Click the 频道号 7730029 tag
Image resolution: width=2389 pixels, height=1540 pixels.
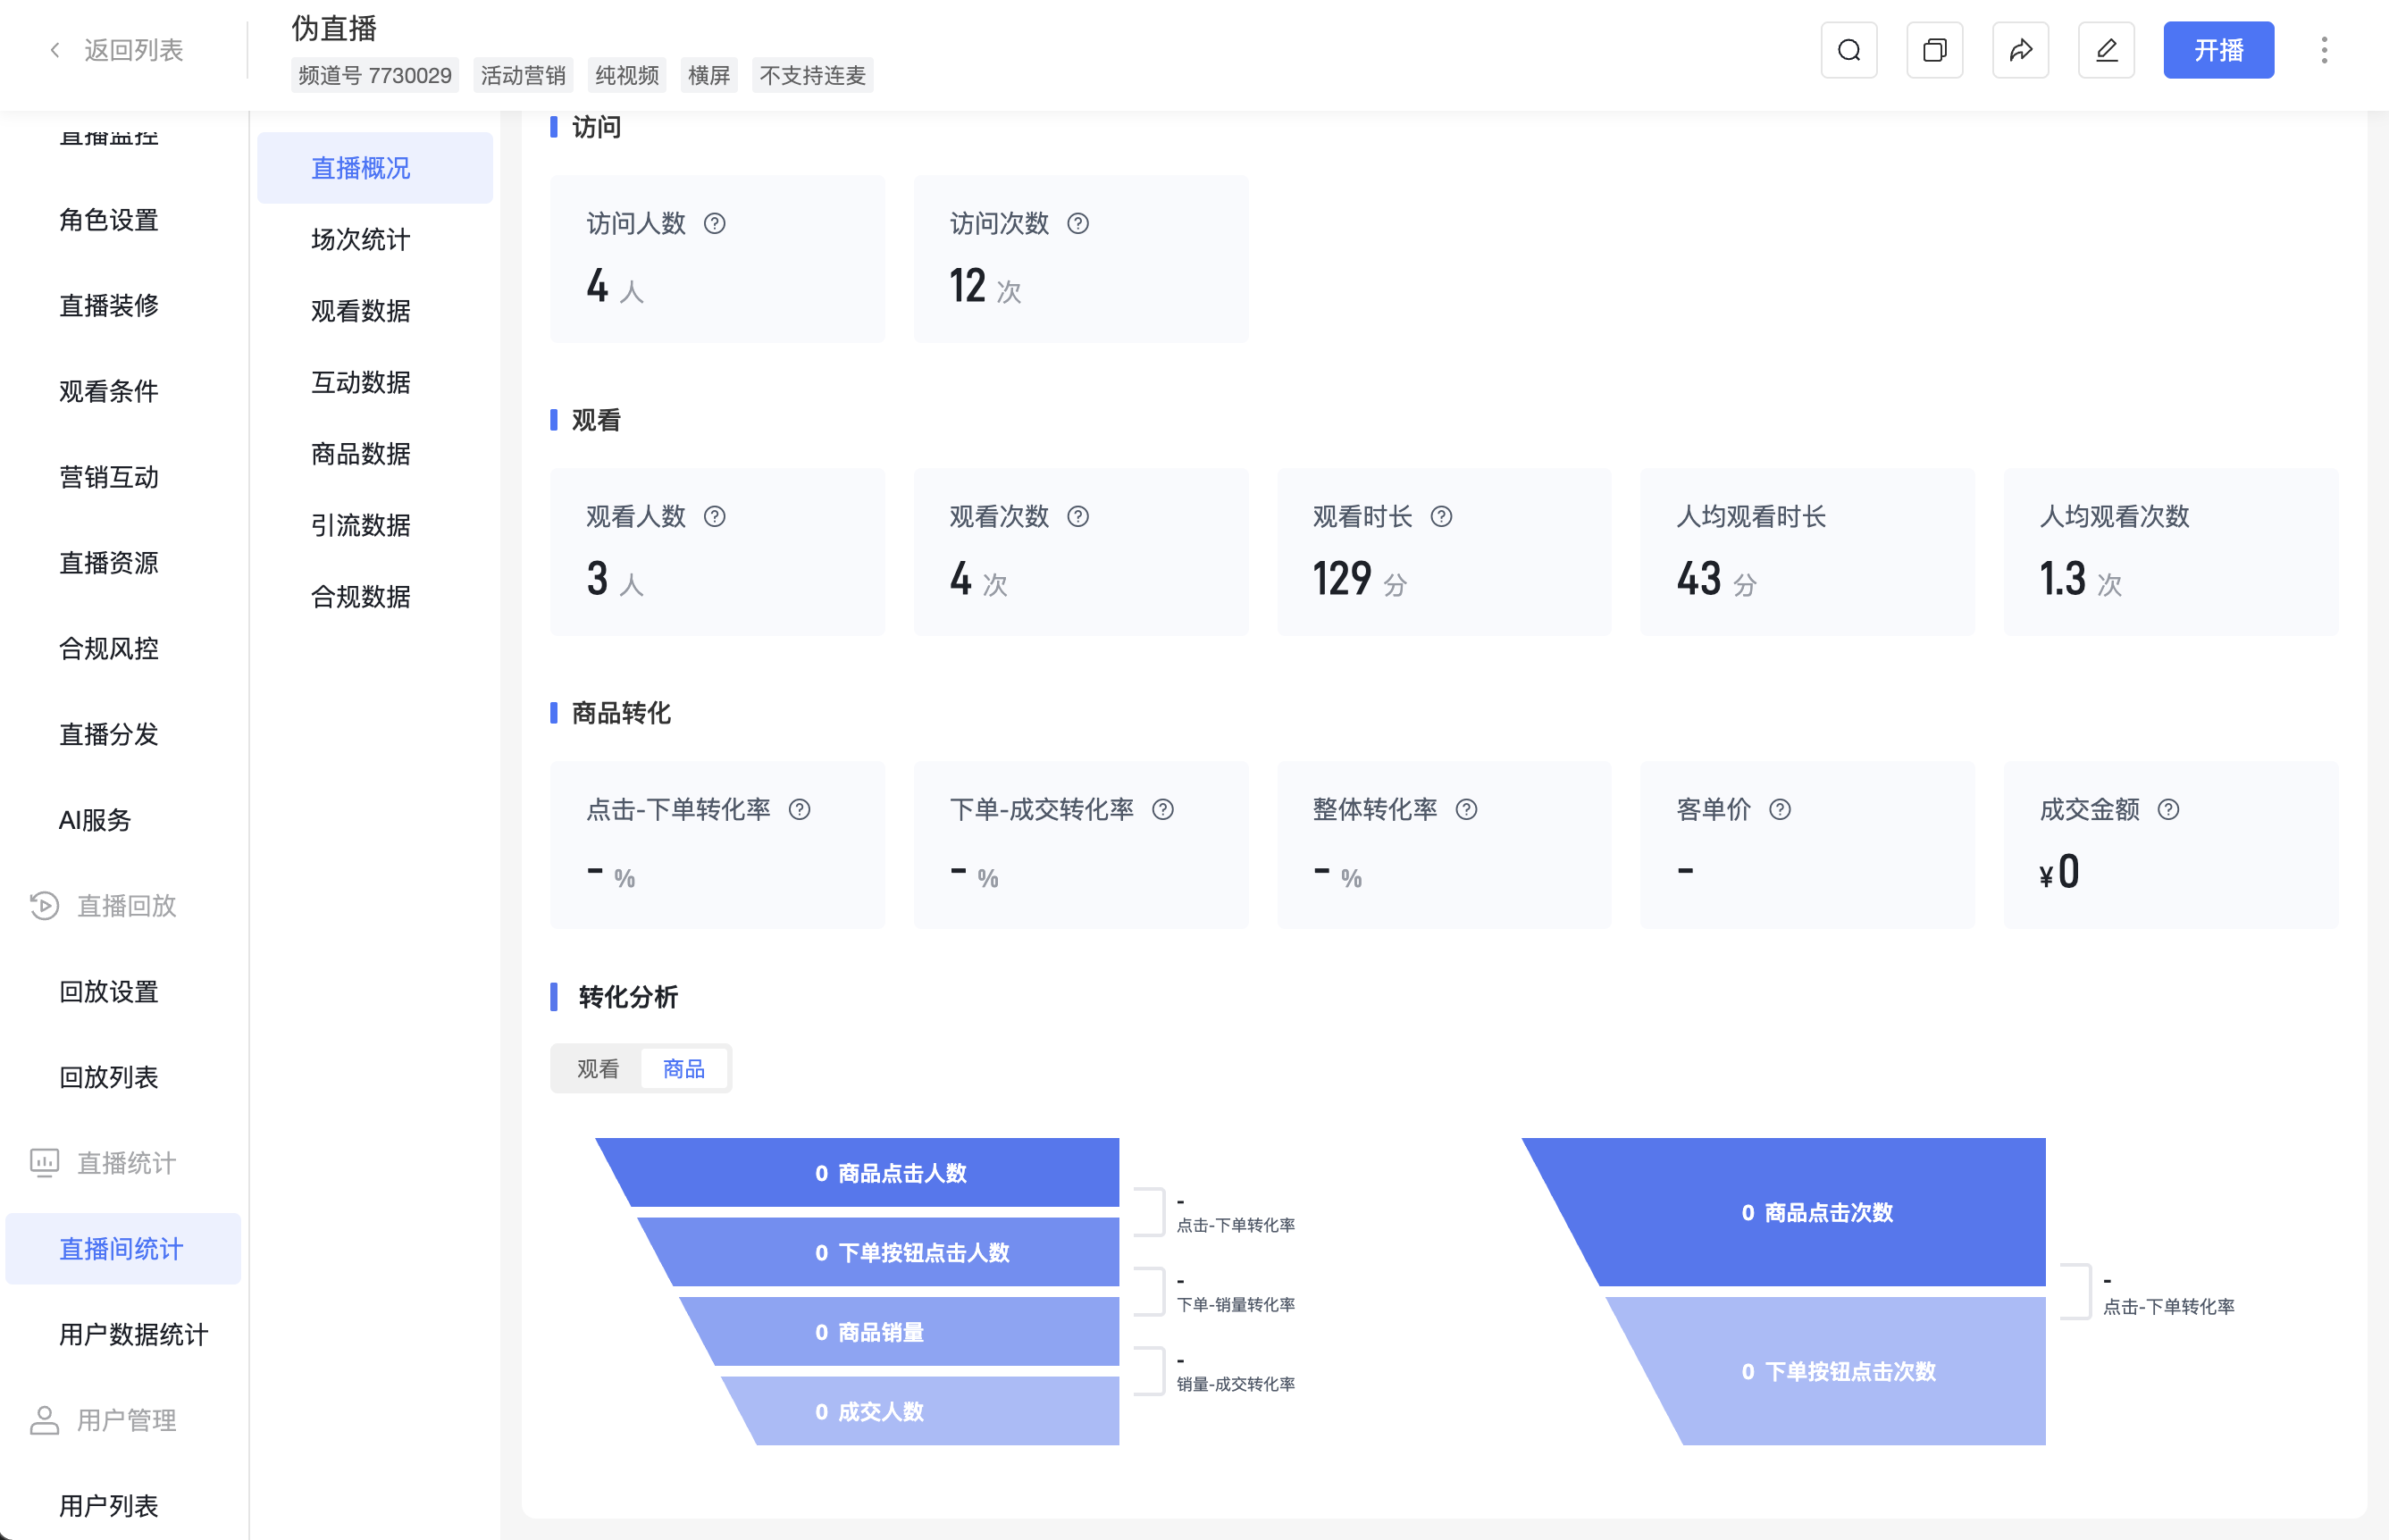(375, 75)
